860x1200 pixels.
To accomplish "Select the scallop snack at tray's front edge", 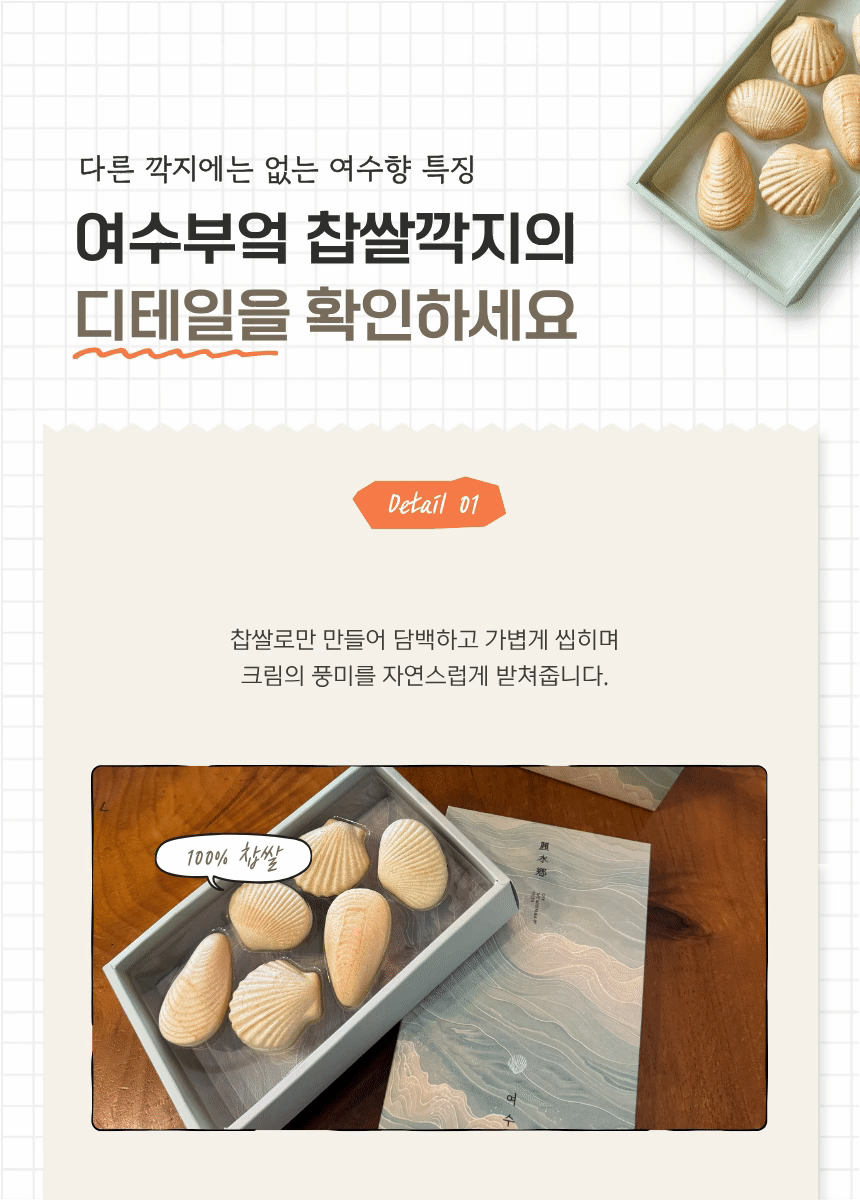I will click(x=275, y=1006).
